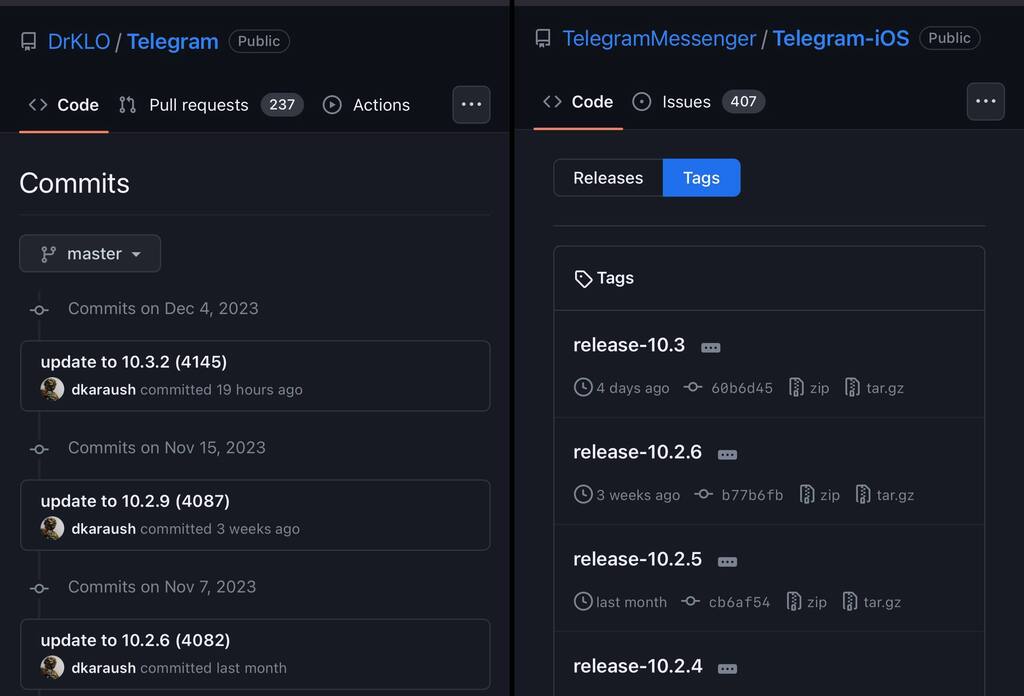This screenshot has height=696, width=1024.
Task: Click dkaraush name on 10.3.2 commit
Action: 103,390
